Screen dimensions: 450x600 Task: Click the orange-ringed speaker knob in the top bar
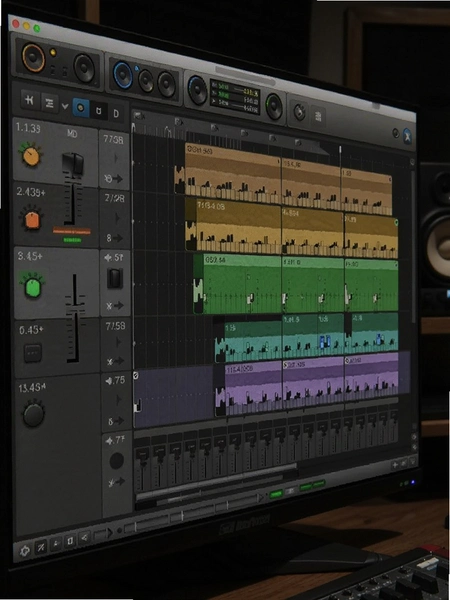click(x=33, y=57)
